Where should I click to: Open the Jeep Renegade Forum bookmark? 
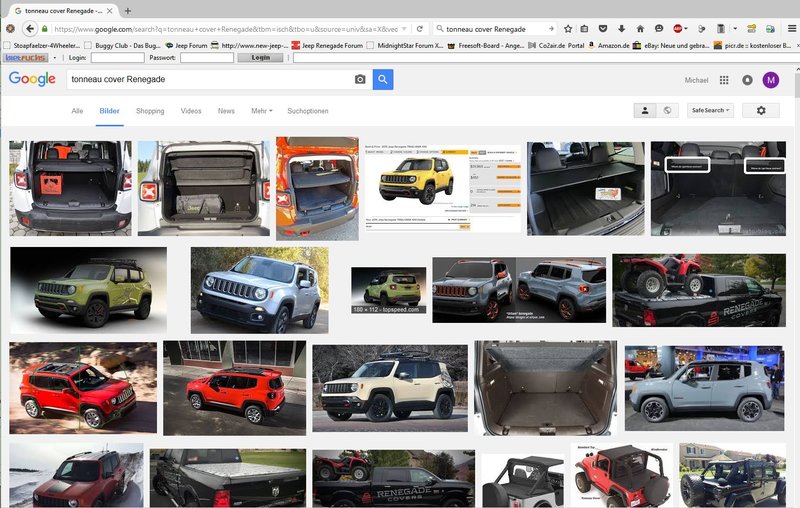(332, 45)
